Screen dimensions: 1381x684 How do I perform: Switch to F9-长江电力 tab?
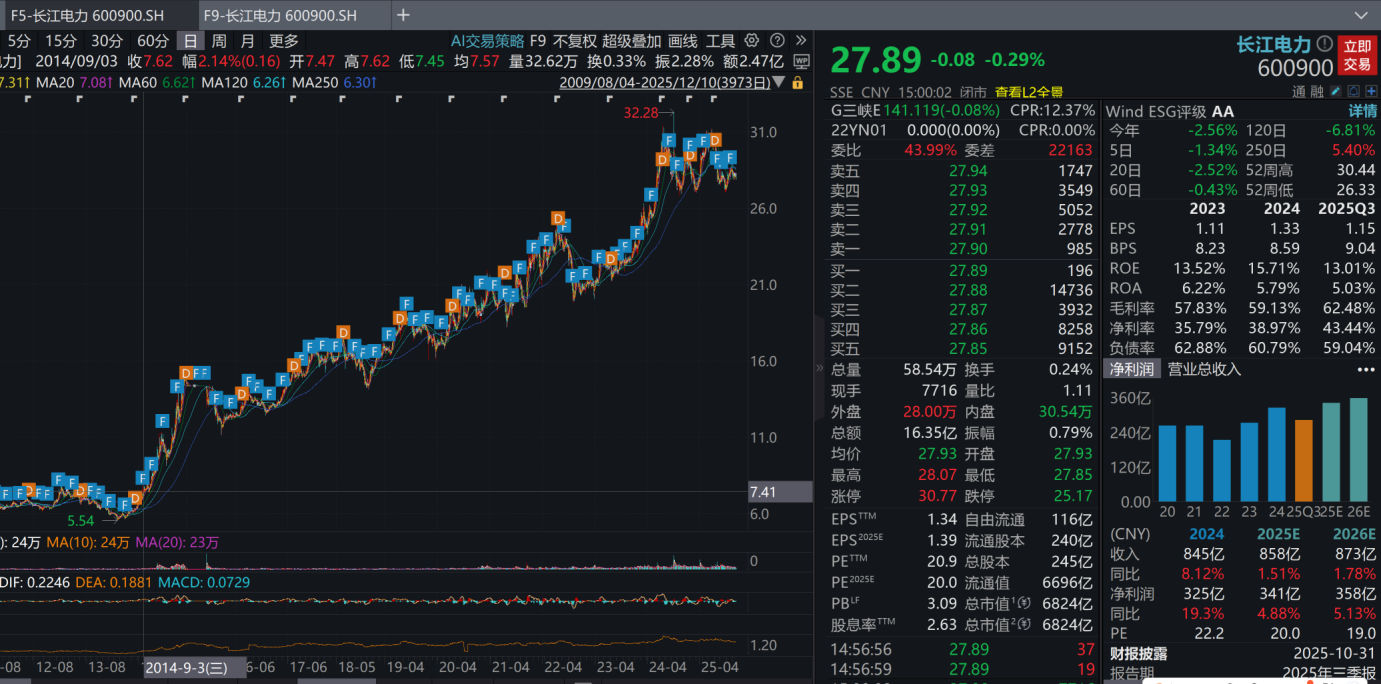point(279,15)
